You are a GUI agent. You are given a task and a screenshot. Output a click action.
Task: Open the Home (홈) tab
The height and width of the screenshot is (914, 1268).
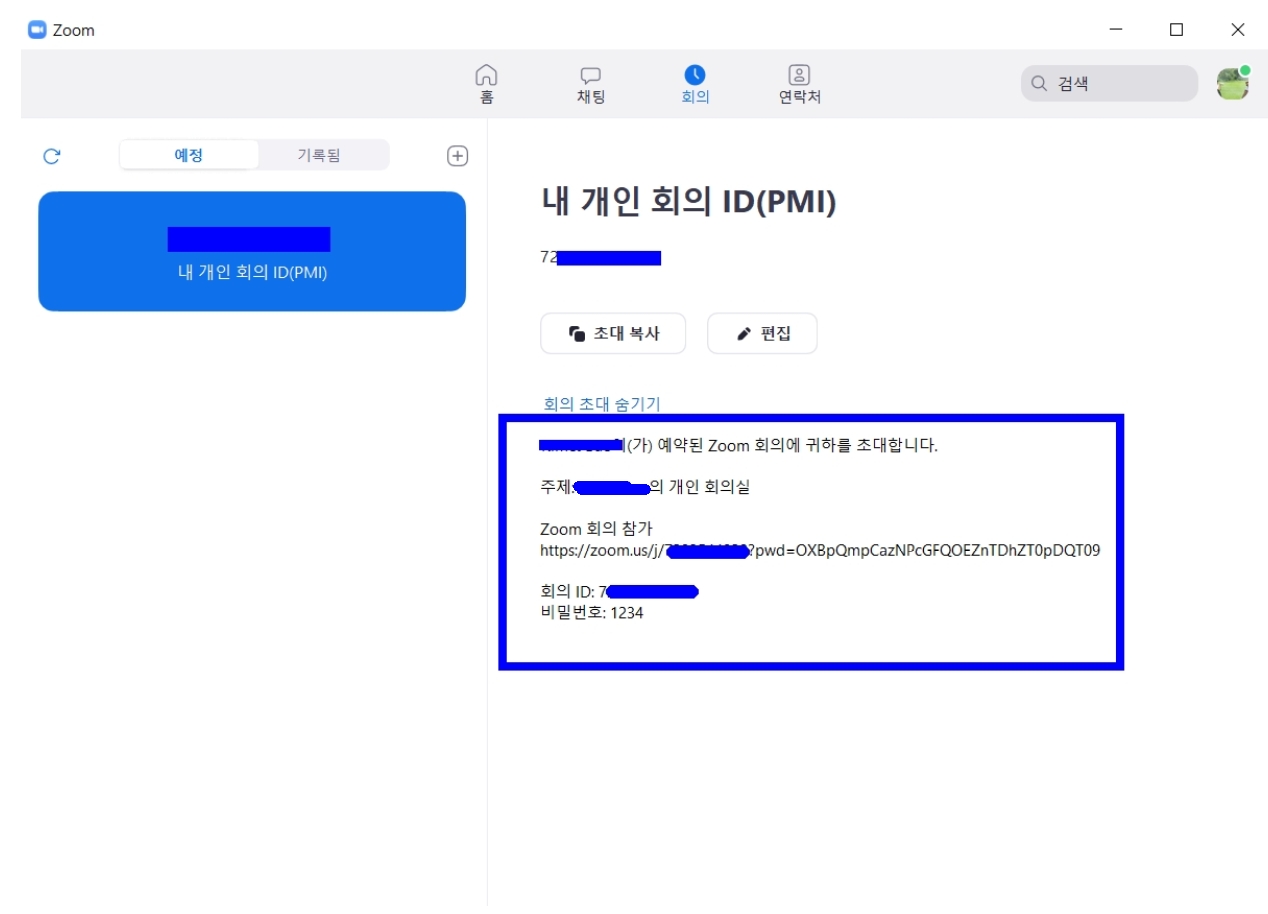pos(486,84)
